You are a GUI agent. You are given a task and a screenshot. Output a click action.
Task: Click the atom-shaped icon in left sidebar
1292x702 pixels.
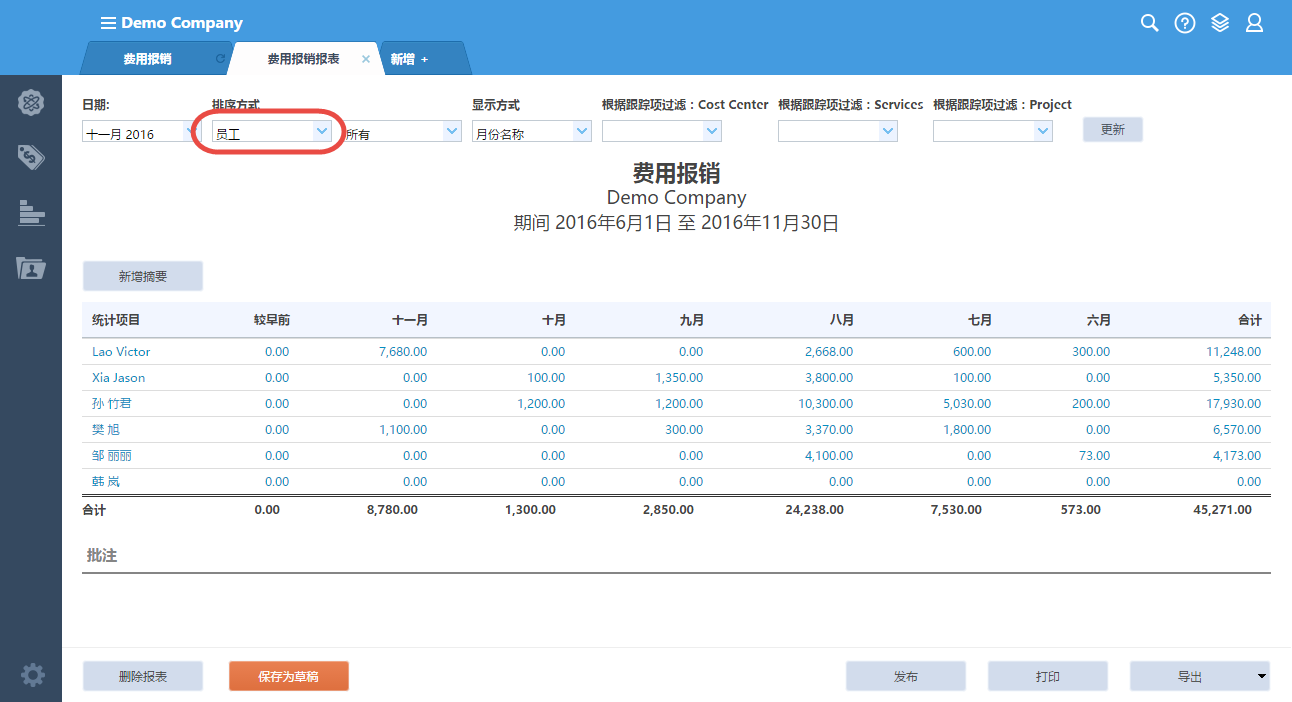click(x=31, y=102)
